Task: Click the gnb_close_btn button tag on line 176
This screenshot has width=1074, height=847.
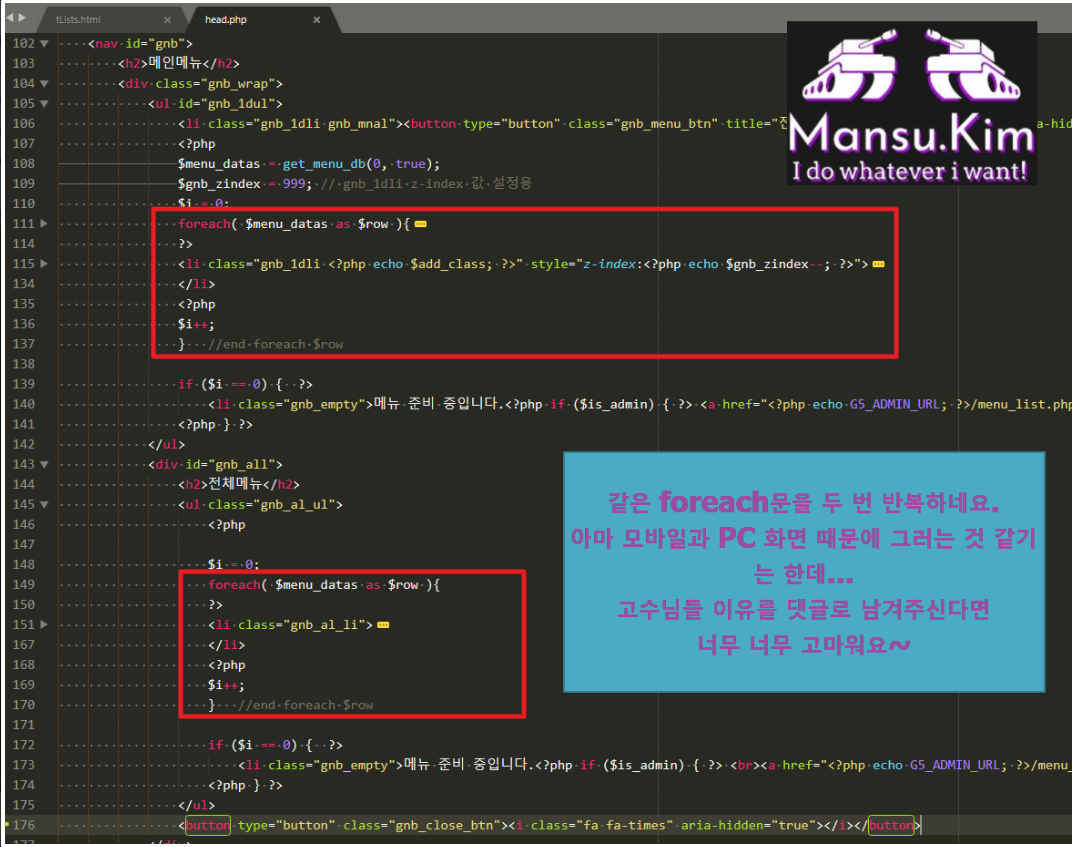Action: click(344, 825)
